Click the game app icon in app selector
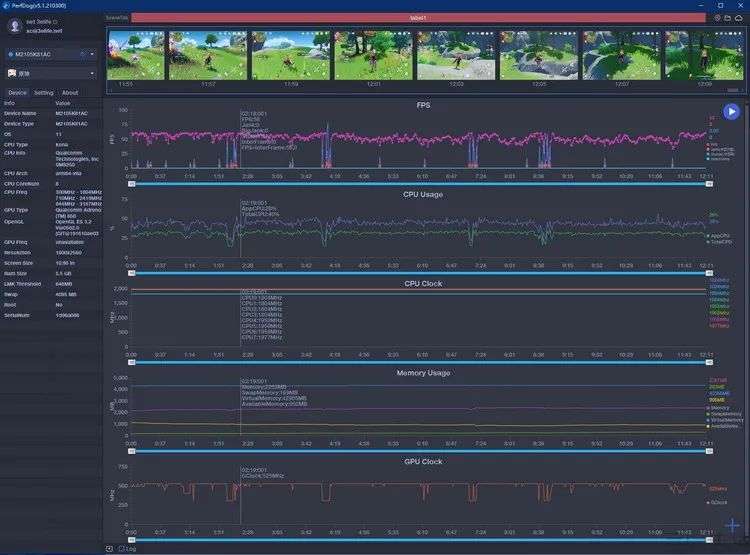 [12, 73]
